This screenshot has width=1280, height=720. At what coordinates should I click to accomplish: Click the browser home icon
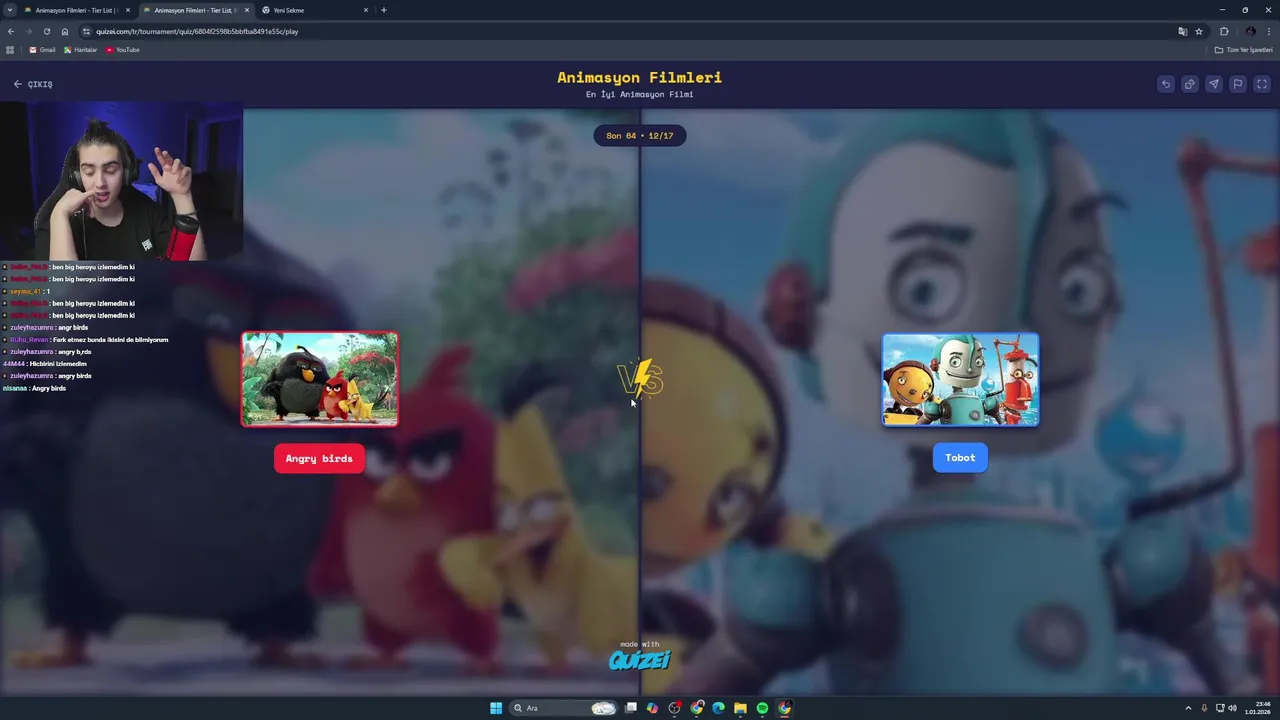point(65,31)
